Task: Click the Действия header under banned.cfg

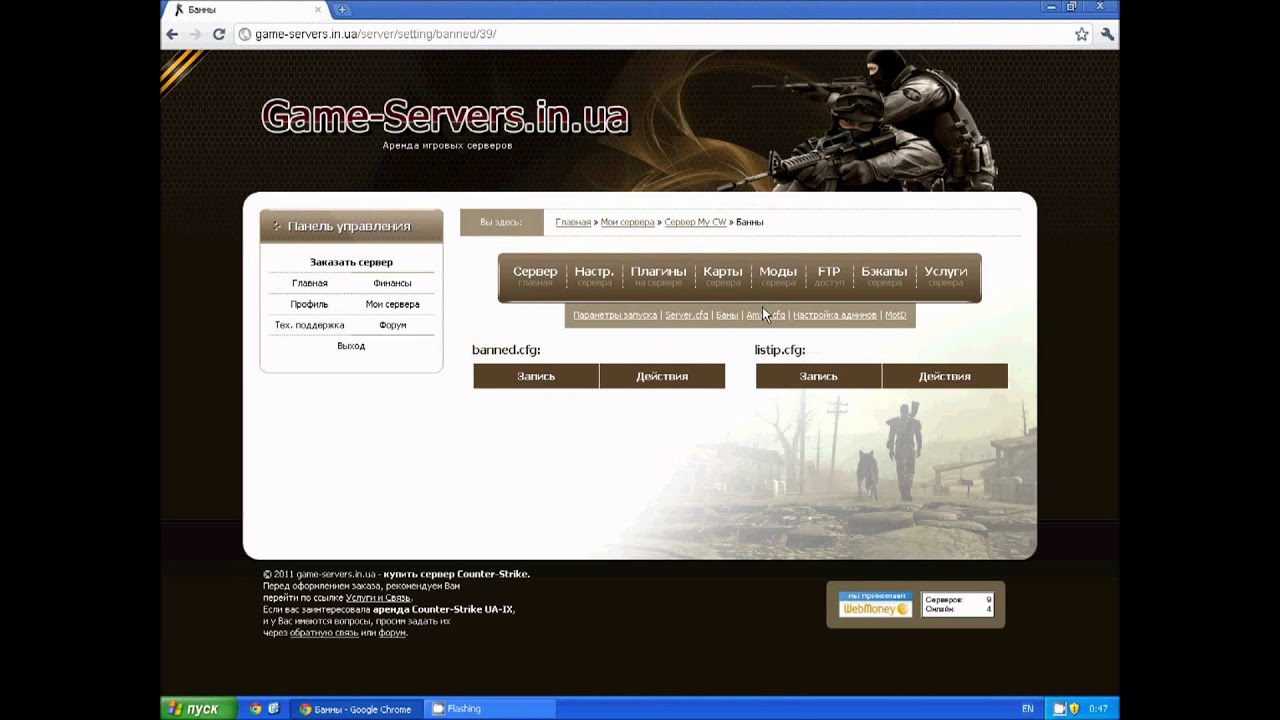Action: (x=662, y=376)
